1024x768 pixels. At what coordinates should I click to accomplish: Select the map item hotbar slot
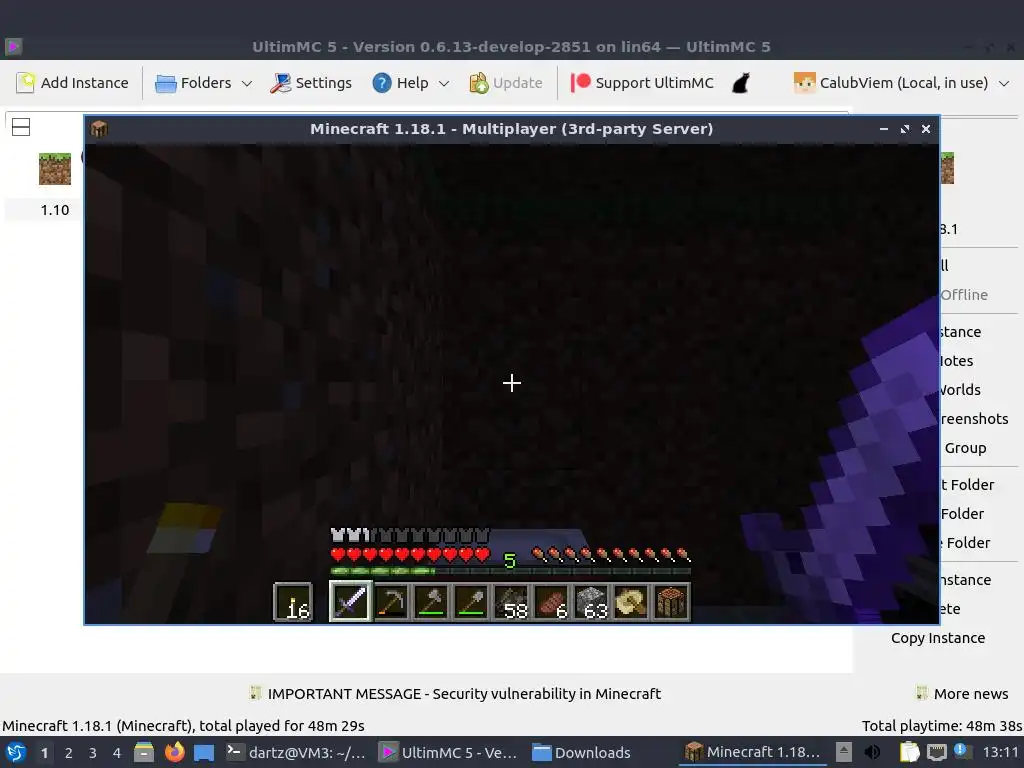coord(631,601)
